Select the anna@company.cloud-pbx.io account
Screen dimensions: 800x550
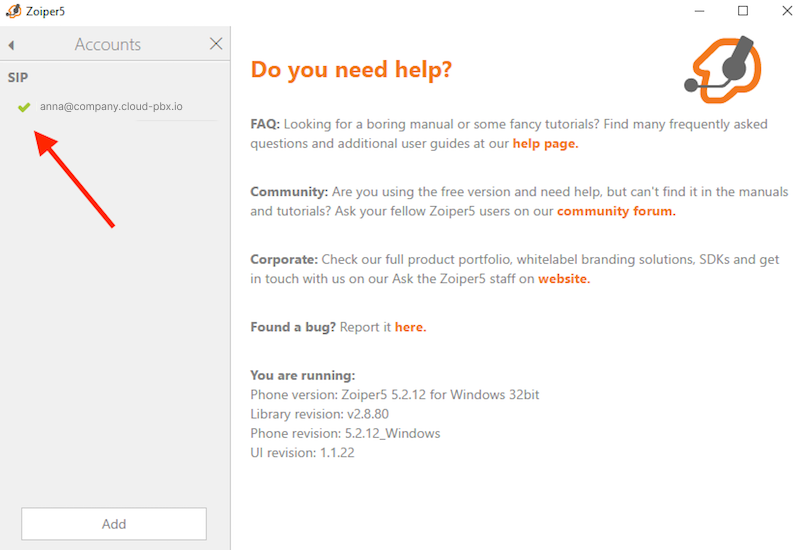pyautogui.click(x=111, y=107)
